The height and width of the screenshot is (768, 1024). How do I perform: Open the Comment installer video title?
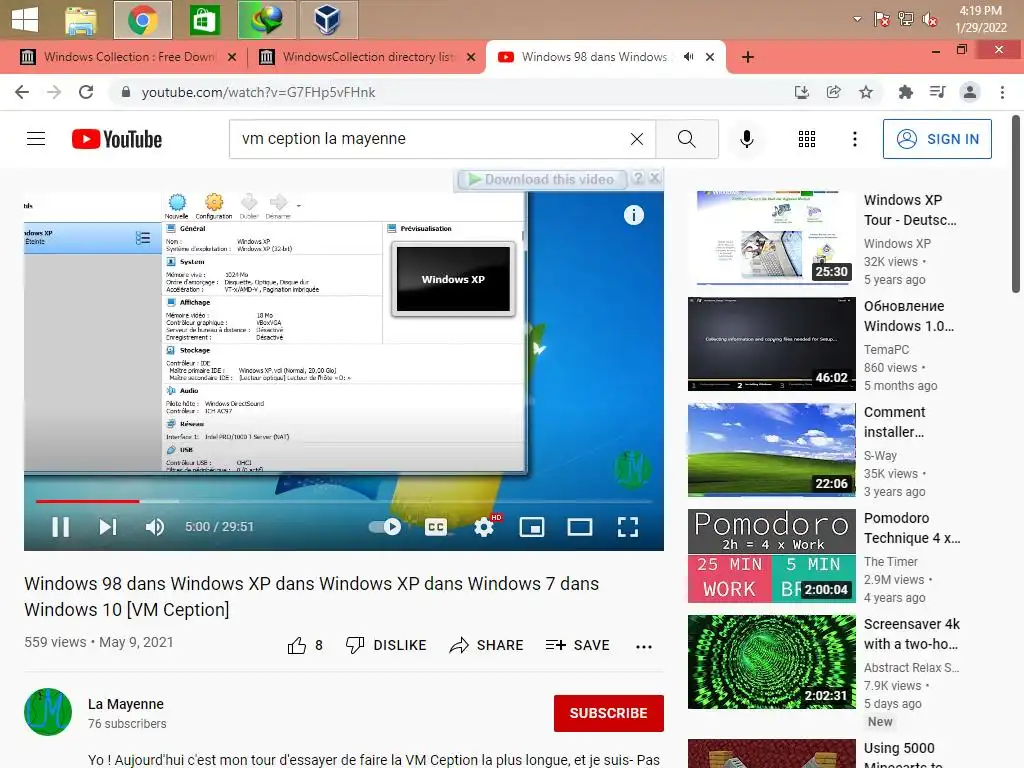pyautogui.click(x=895, y=422)
